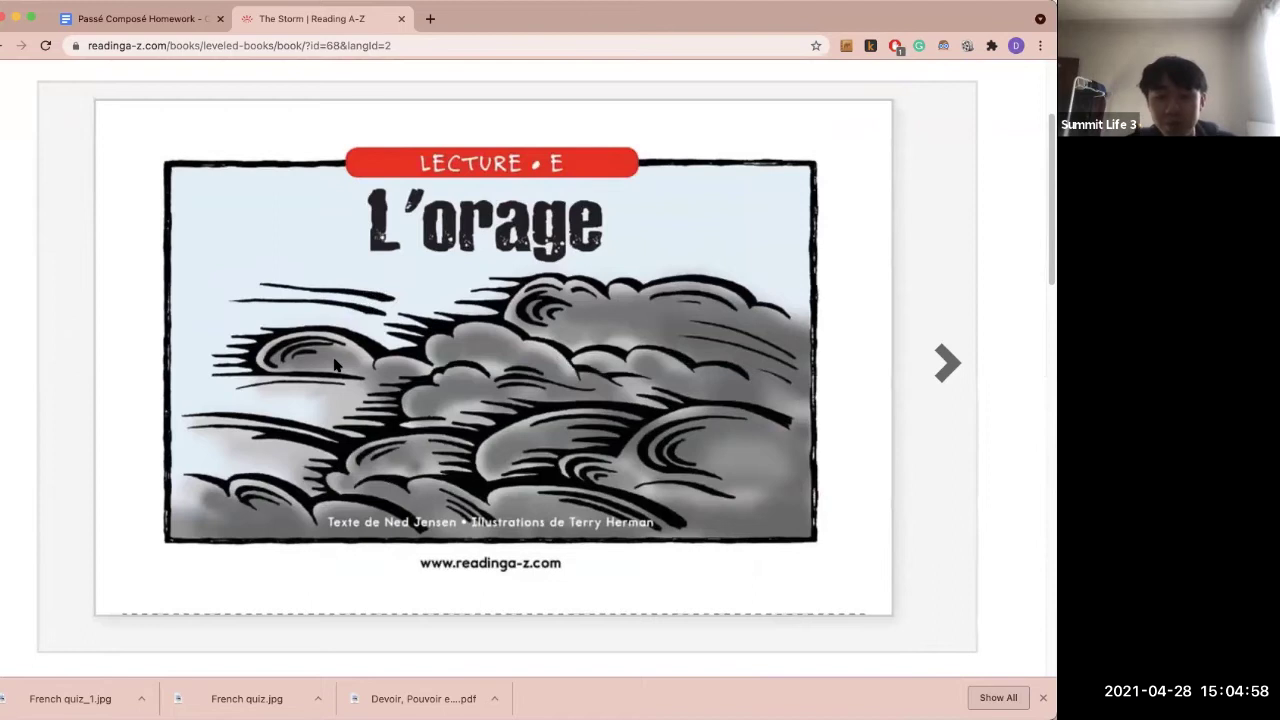Viewport: 1280px width, 720px height.
Task: Expand options for French quiz.jpg download
Action: 318,699
